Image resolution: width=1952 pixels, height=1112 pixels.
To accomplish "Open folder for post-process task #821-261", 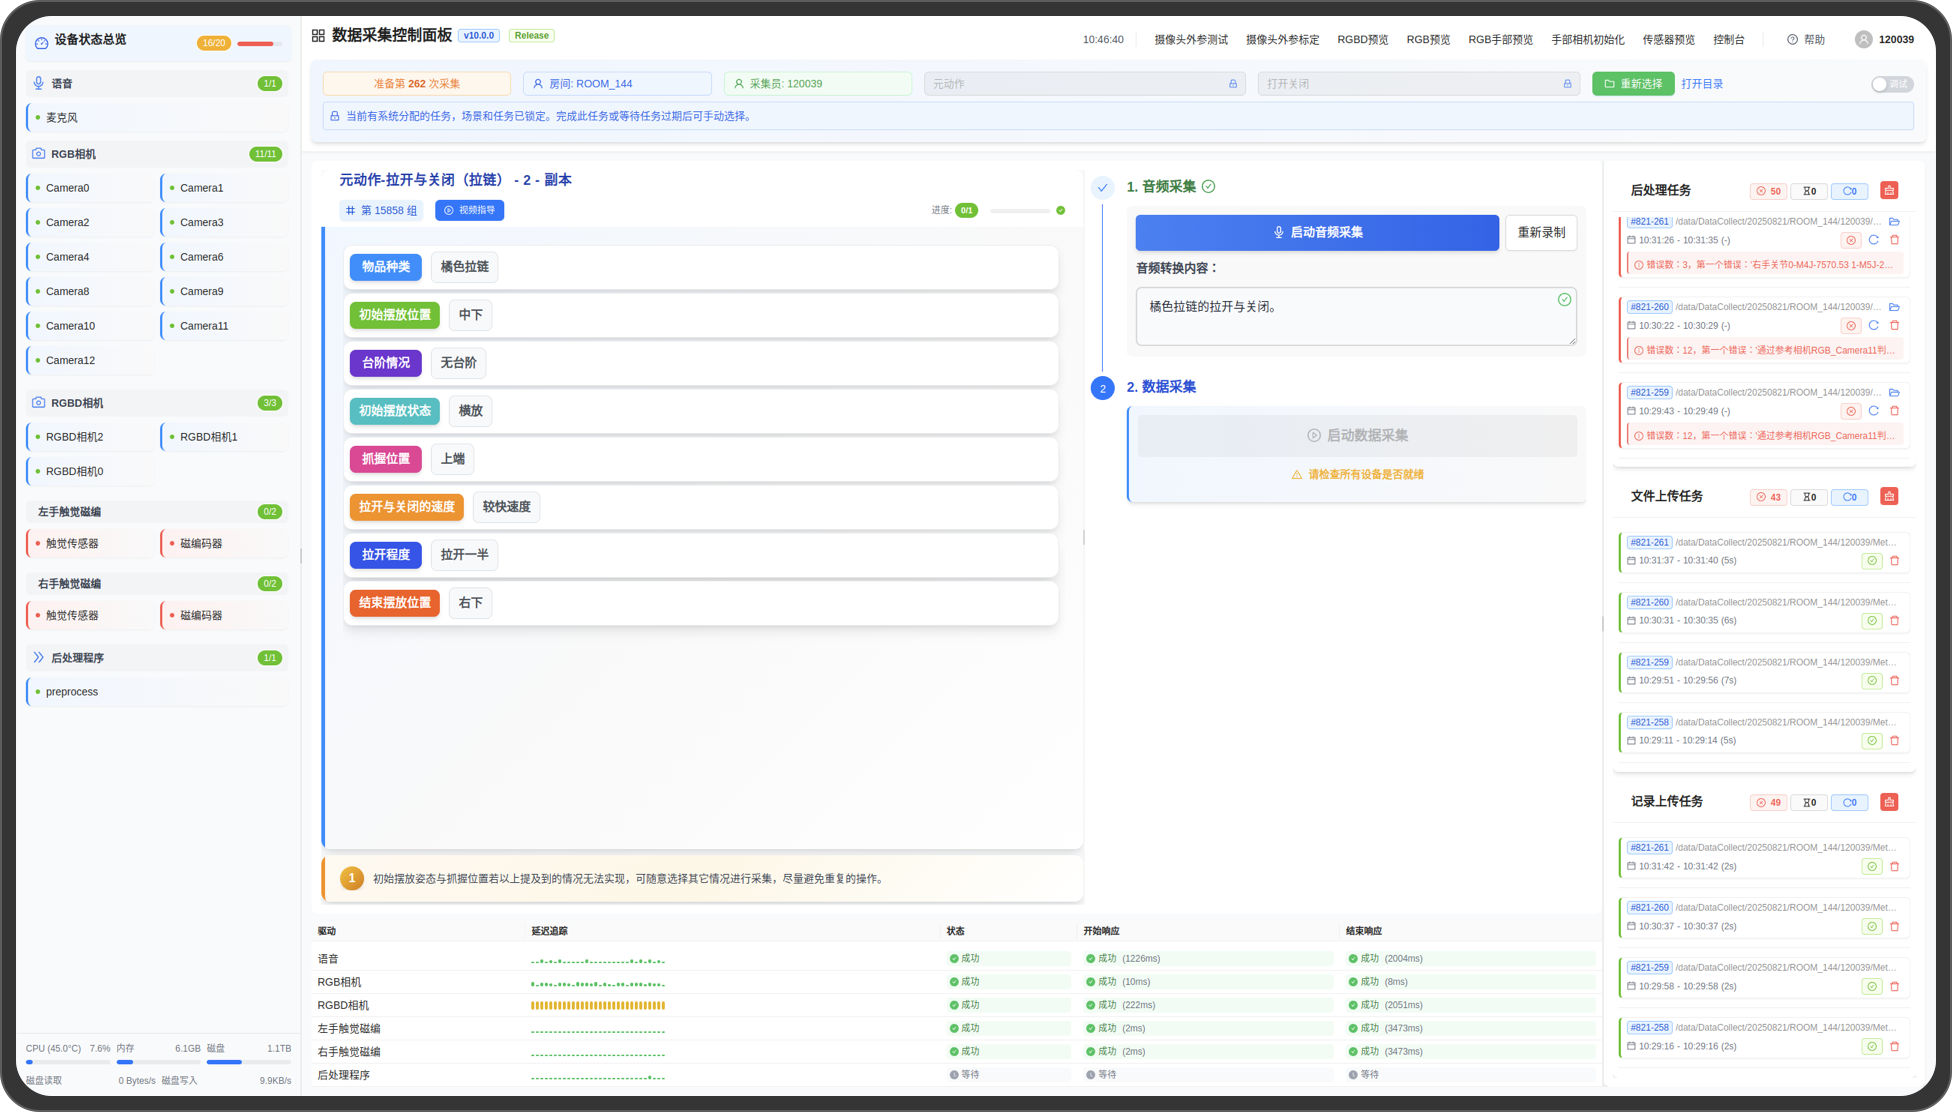I will pos(1894,222).
